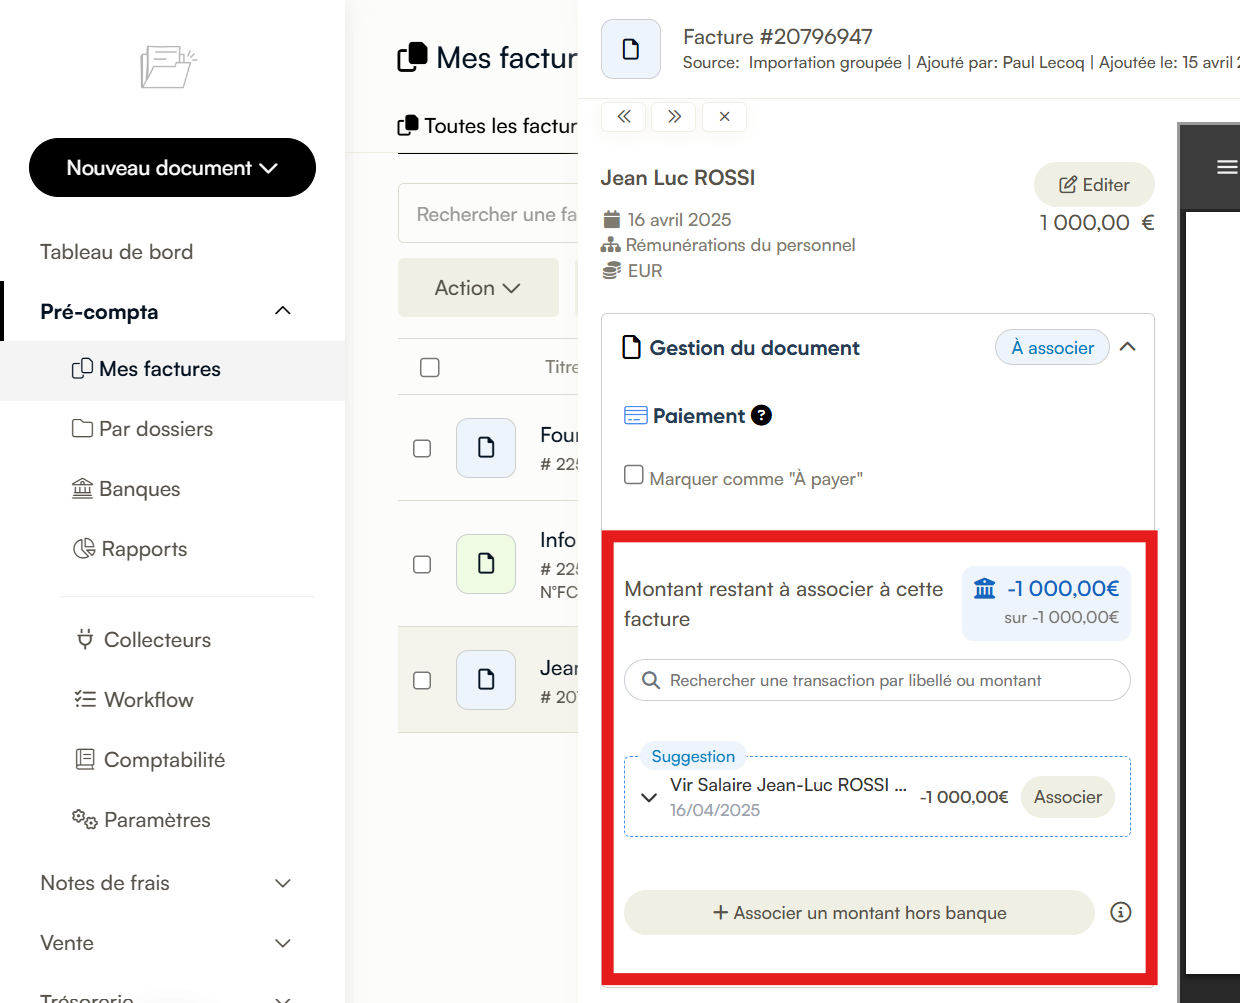Click the magnifier icon in transaction search

(651, 680)
